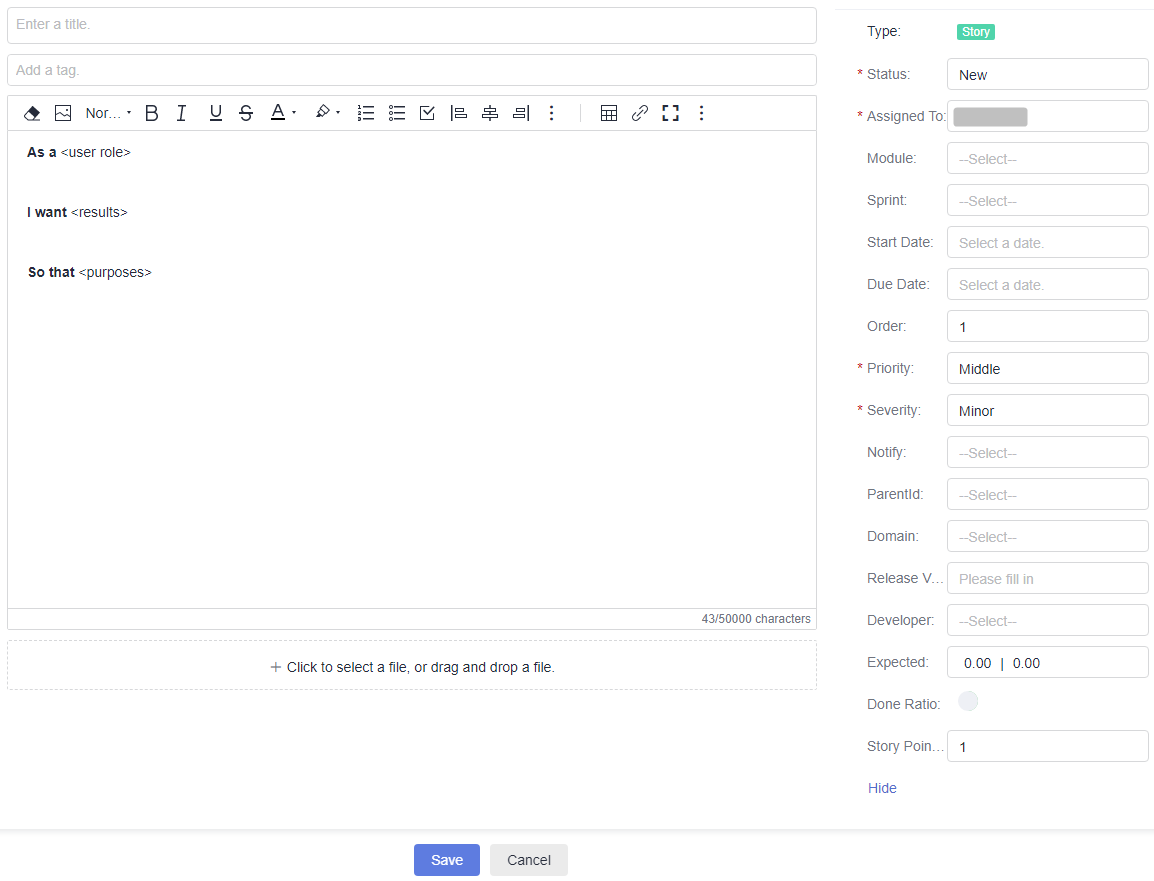The image size is (1154, 881).
Task: Insert a checklist
Action: 427,113
